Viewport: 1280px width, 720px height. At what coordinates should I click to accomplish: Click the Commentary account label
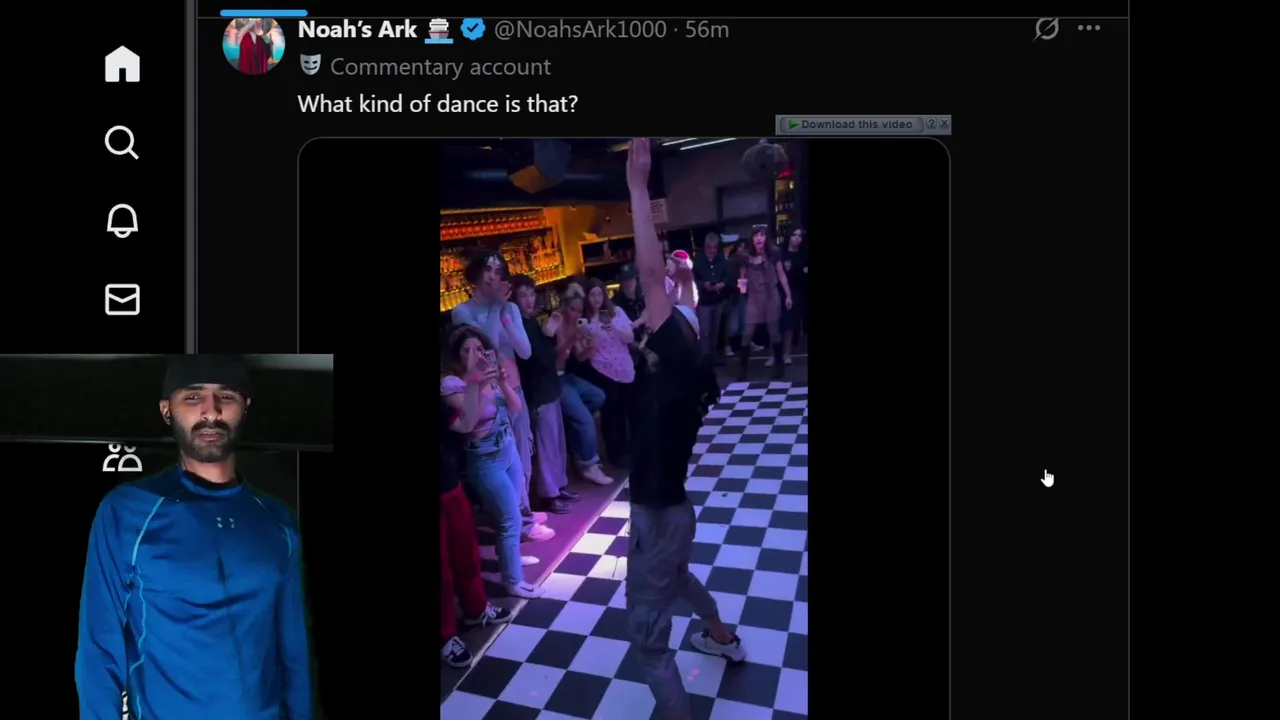(440, 66)
